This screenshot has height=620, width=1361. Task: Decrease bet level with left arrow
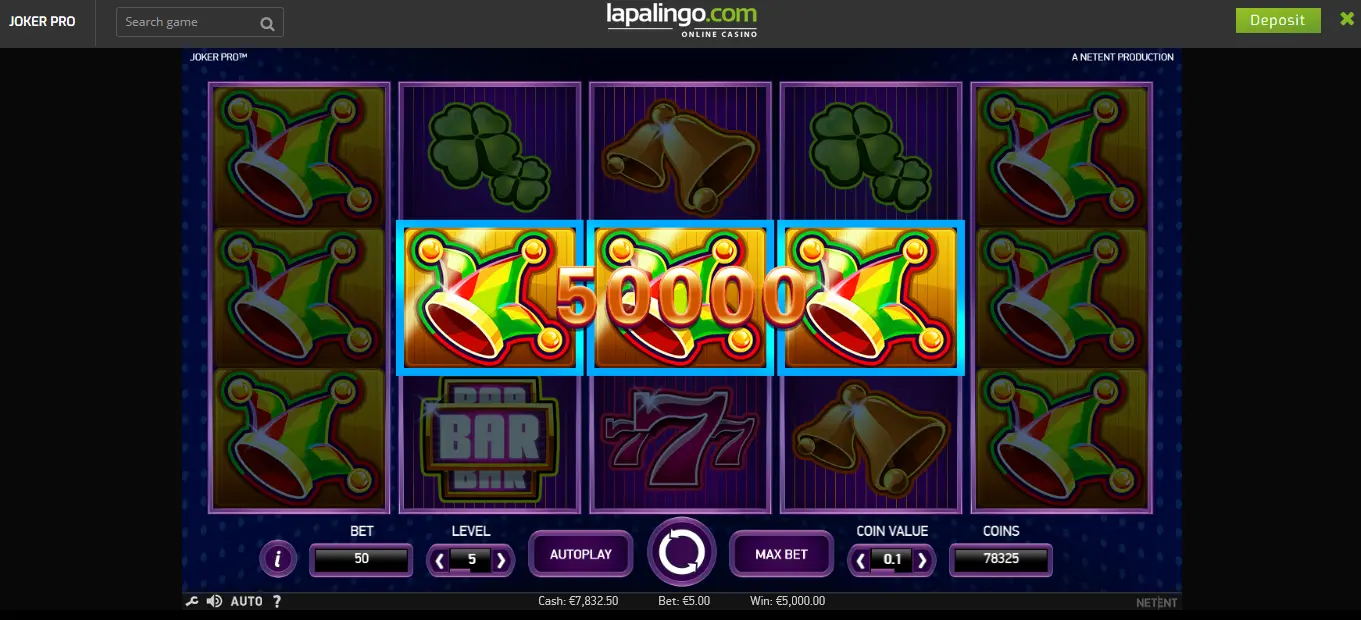click(438, 560)
